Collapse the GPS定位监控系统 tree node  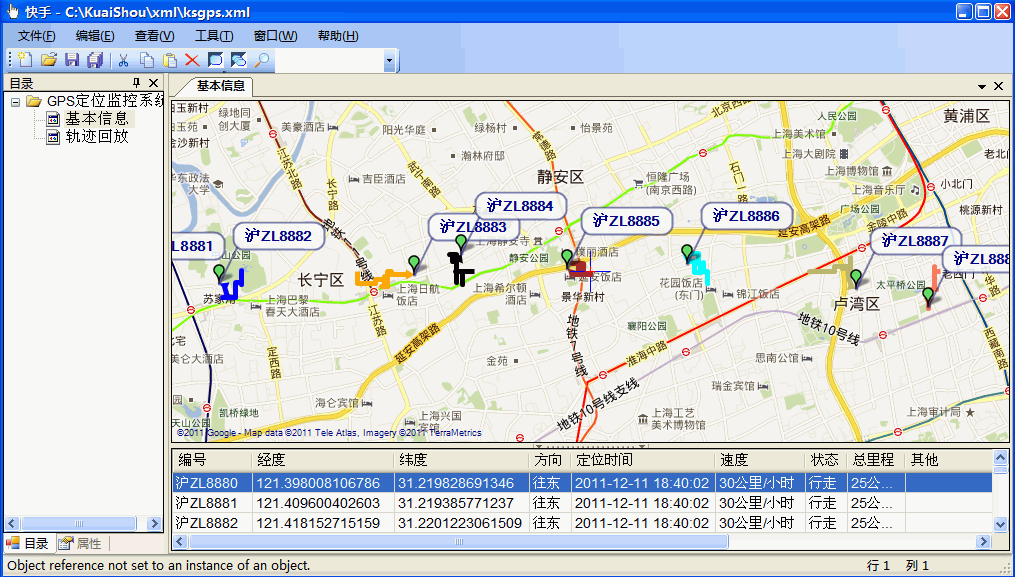(16, 101)
